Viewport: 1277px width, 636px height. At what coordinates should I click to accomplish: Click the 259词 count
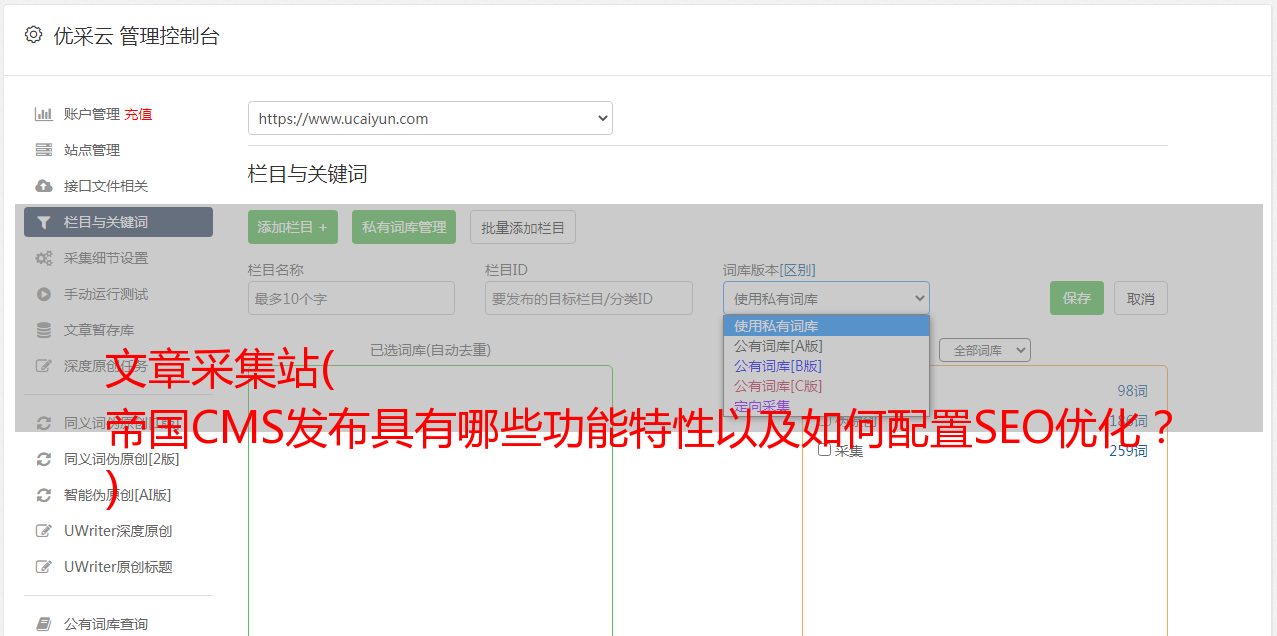(1128, 451)
